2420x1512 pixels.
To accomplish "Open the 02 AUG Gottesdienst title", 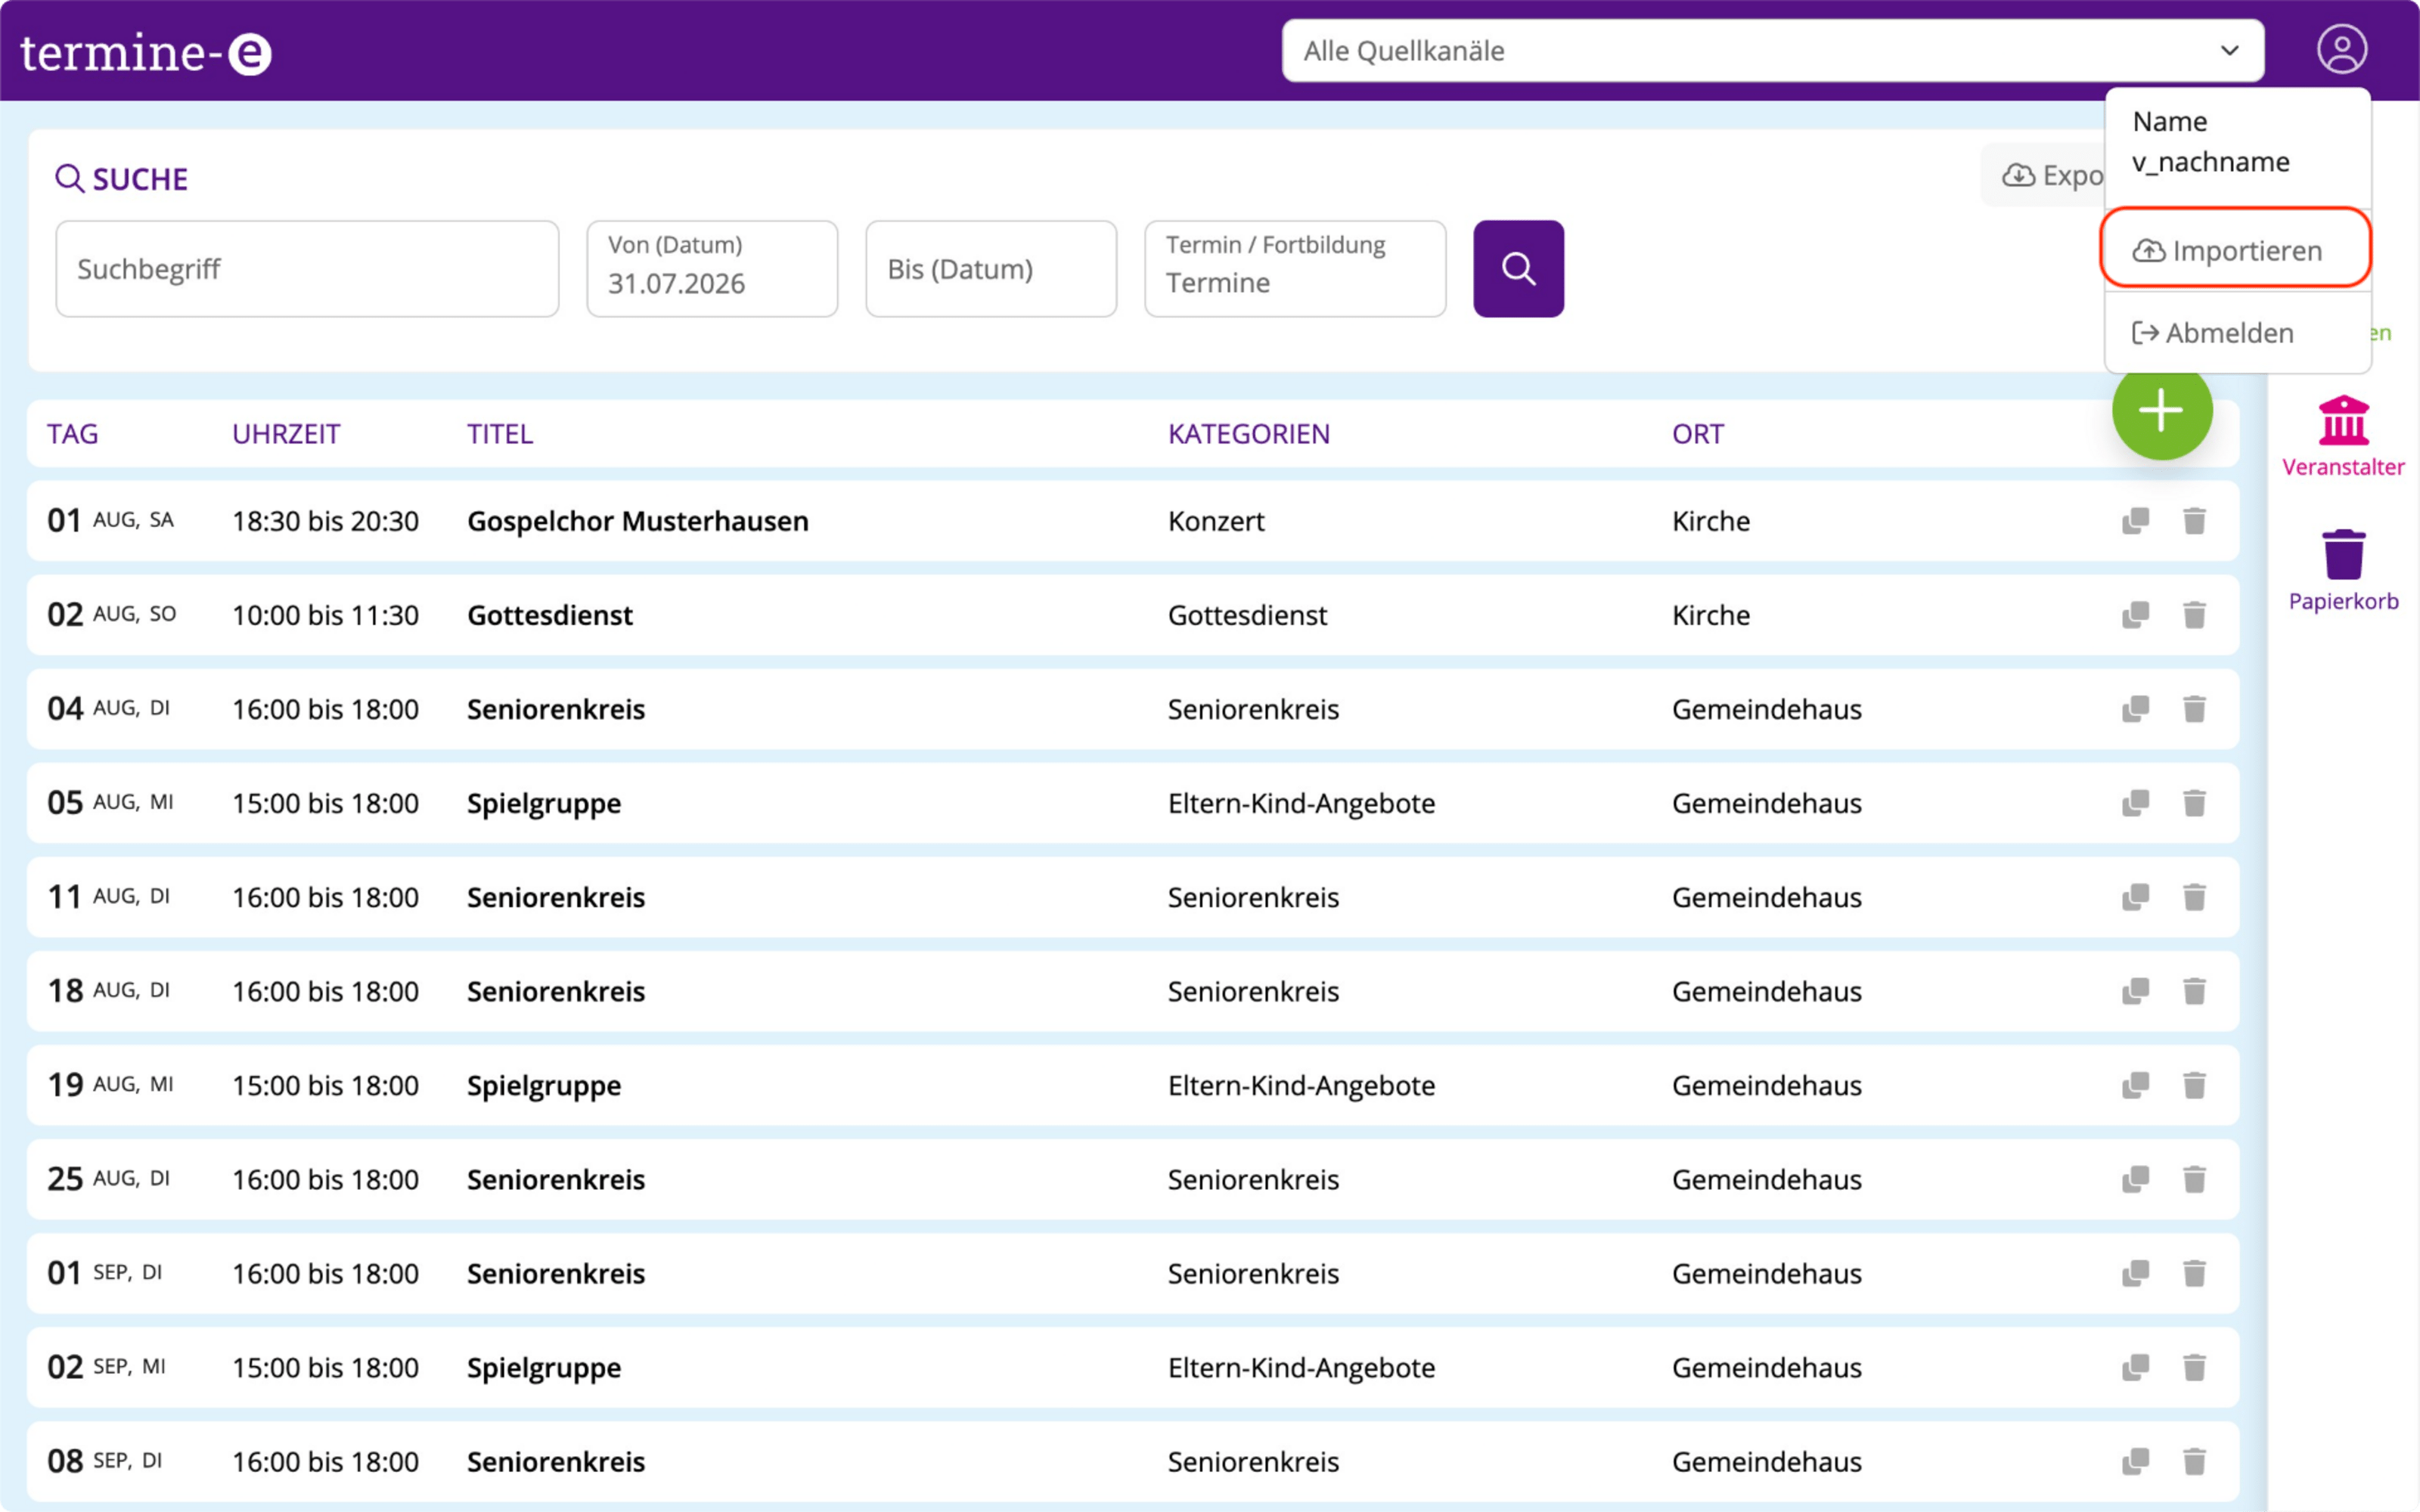I will pyautogui.click(x=550, y=615).
